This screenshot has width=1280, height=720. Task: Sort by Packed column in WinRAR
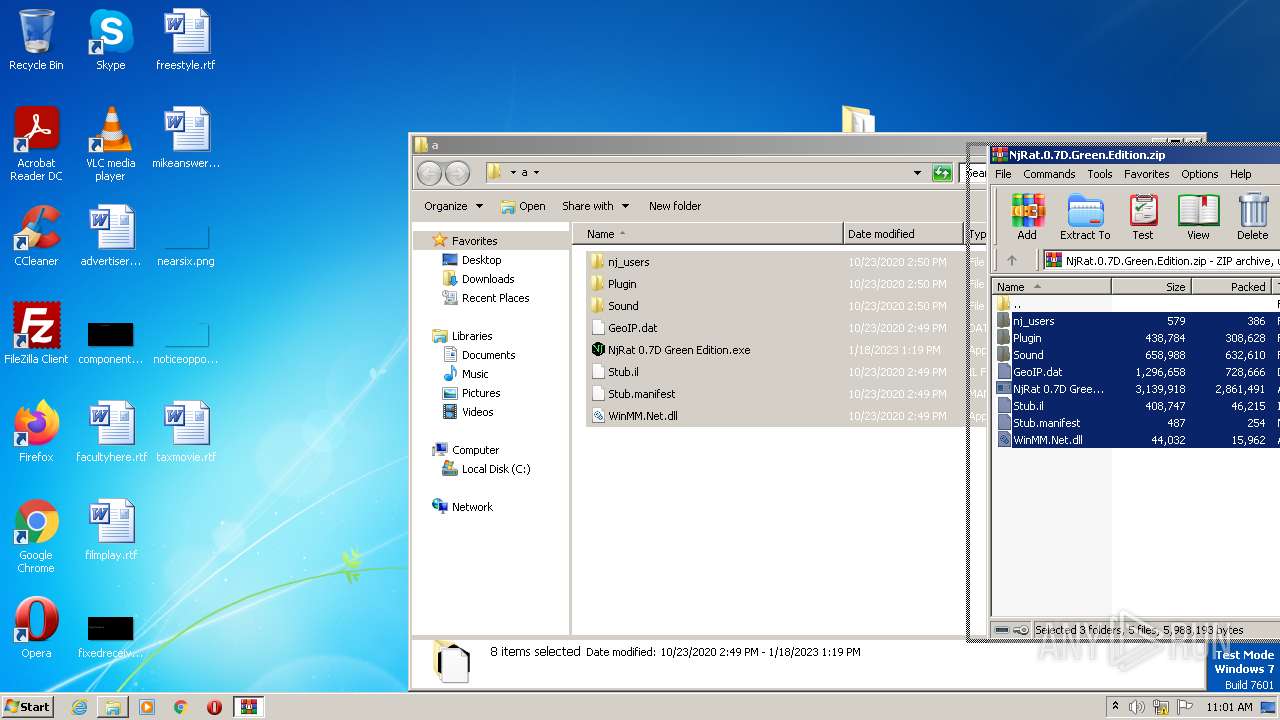1231,286
